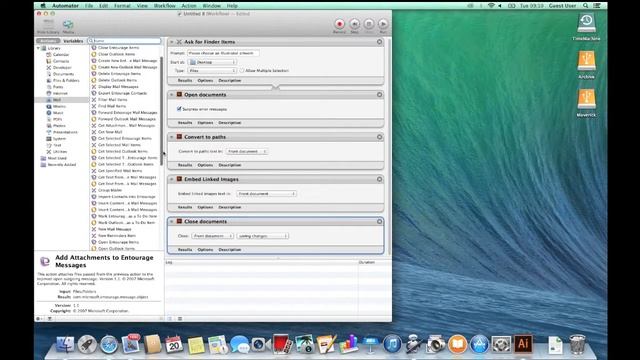
Task: Click the gear menu at bottom-left of library
Action: tap(39, 319)
